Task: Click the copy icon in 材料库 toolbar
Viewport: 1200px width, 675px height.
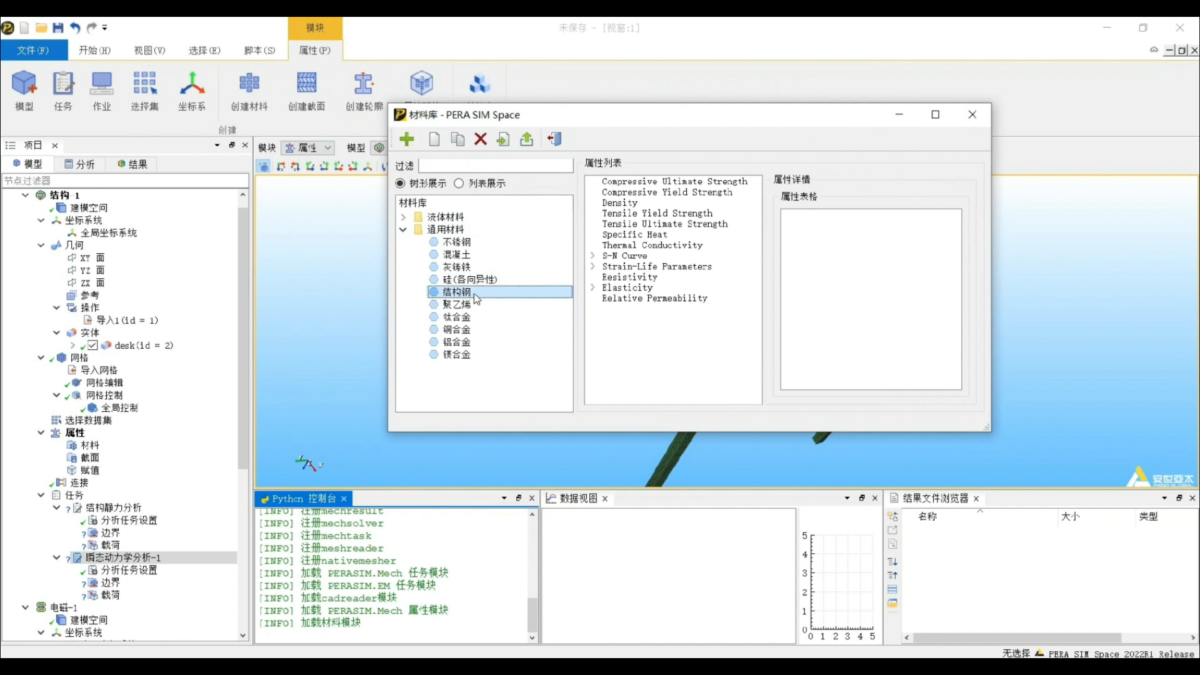Action: pyautogui.click(x=457, y=139)
